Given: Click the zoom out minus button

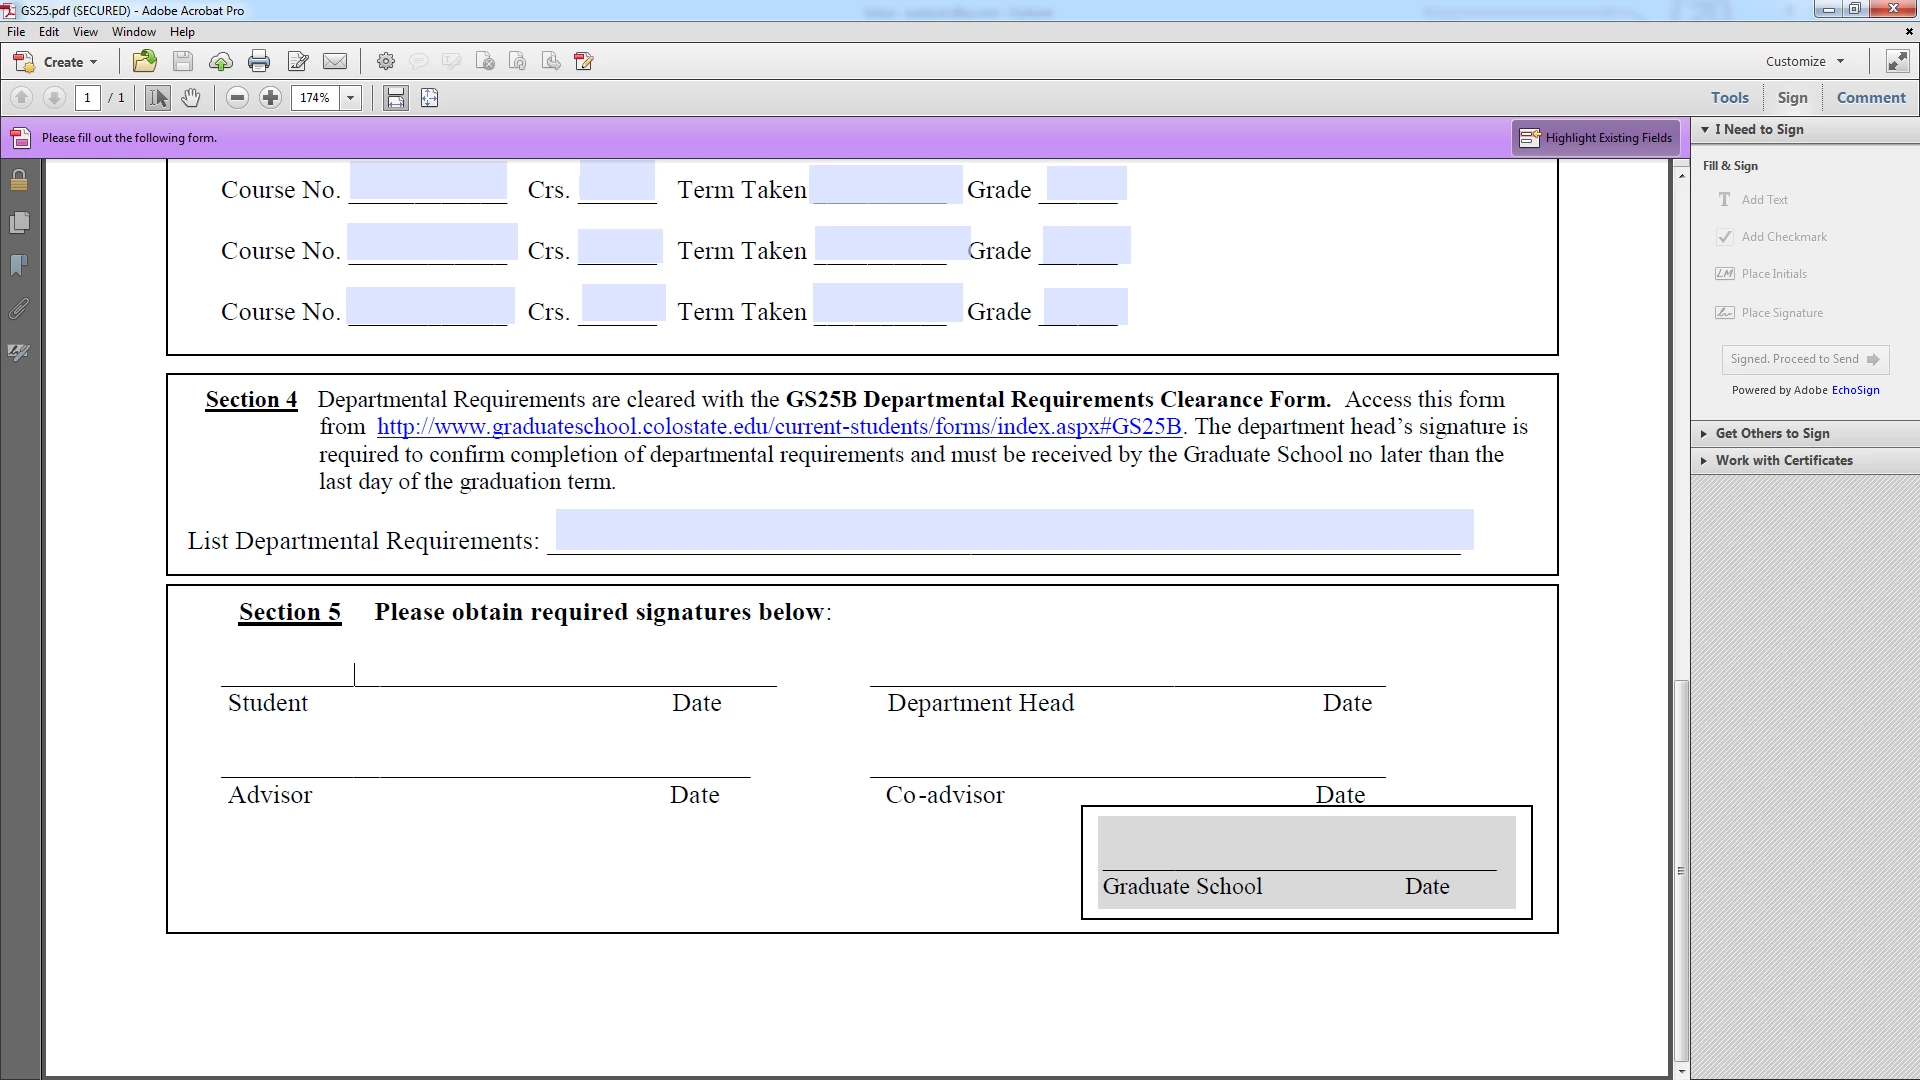Looking at the screenshot, I should tap(237, 98).
